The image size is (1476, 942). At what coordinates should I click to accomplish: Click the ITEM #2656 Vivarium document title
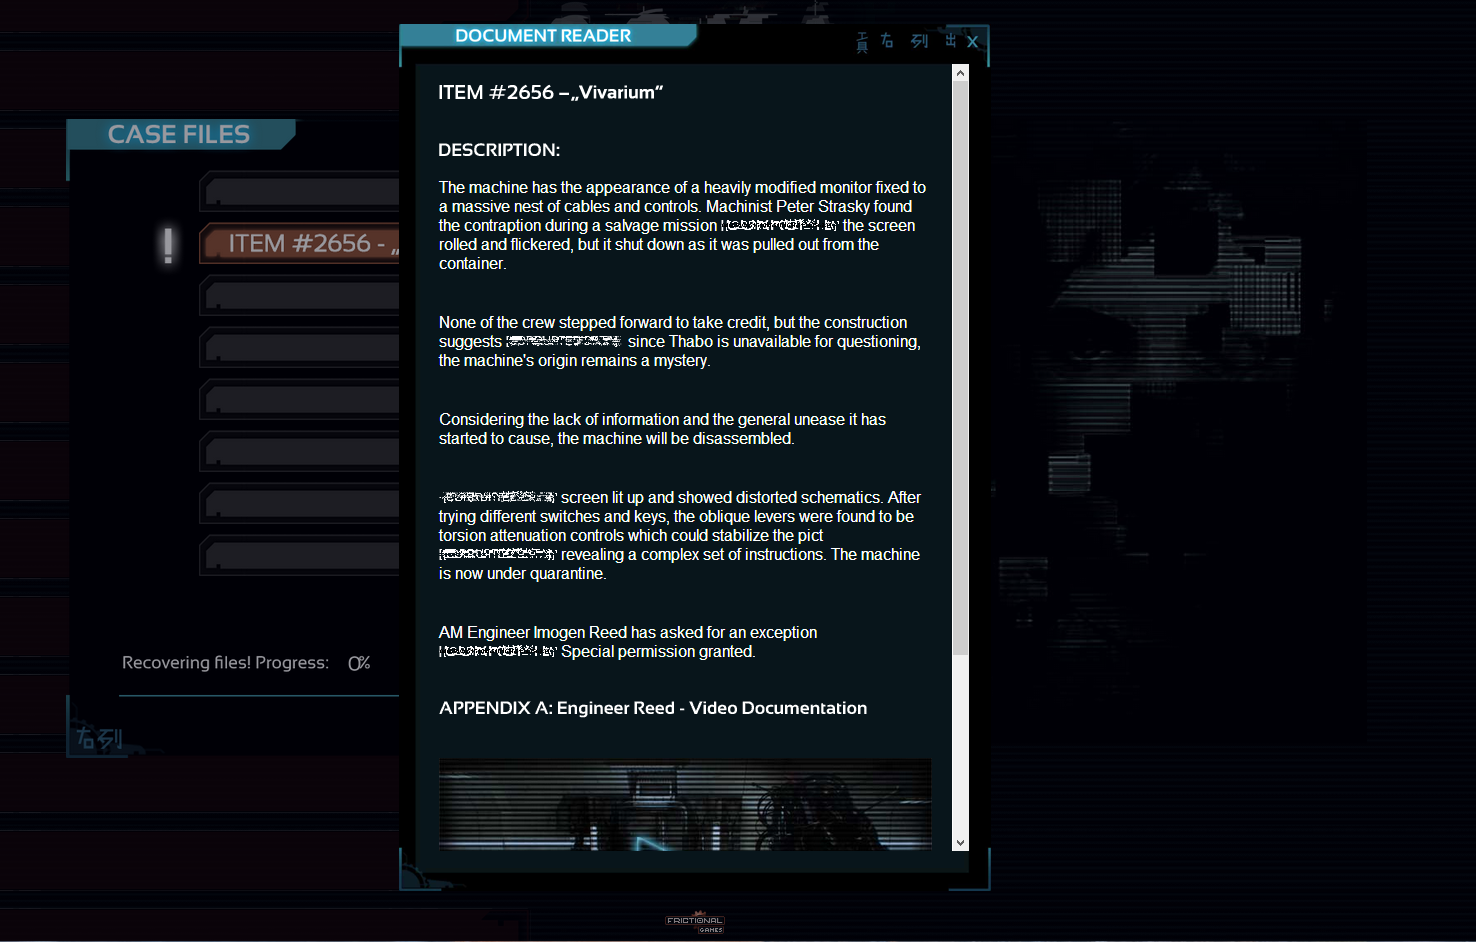point(550,93)
